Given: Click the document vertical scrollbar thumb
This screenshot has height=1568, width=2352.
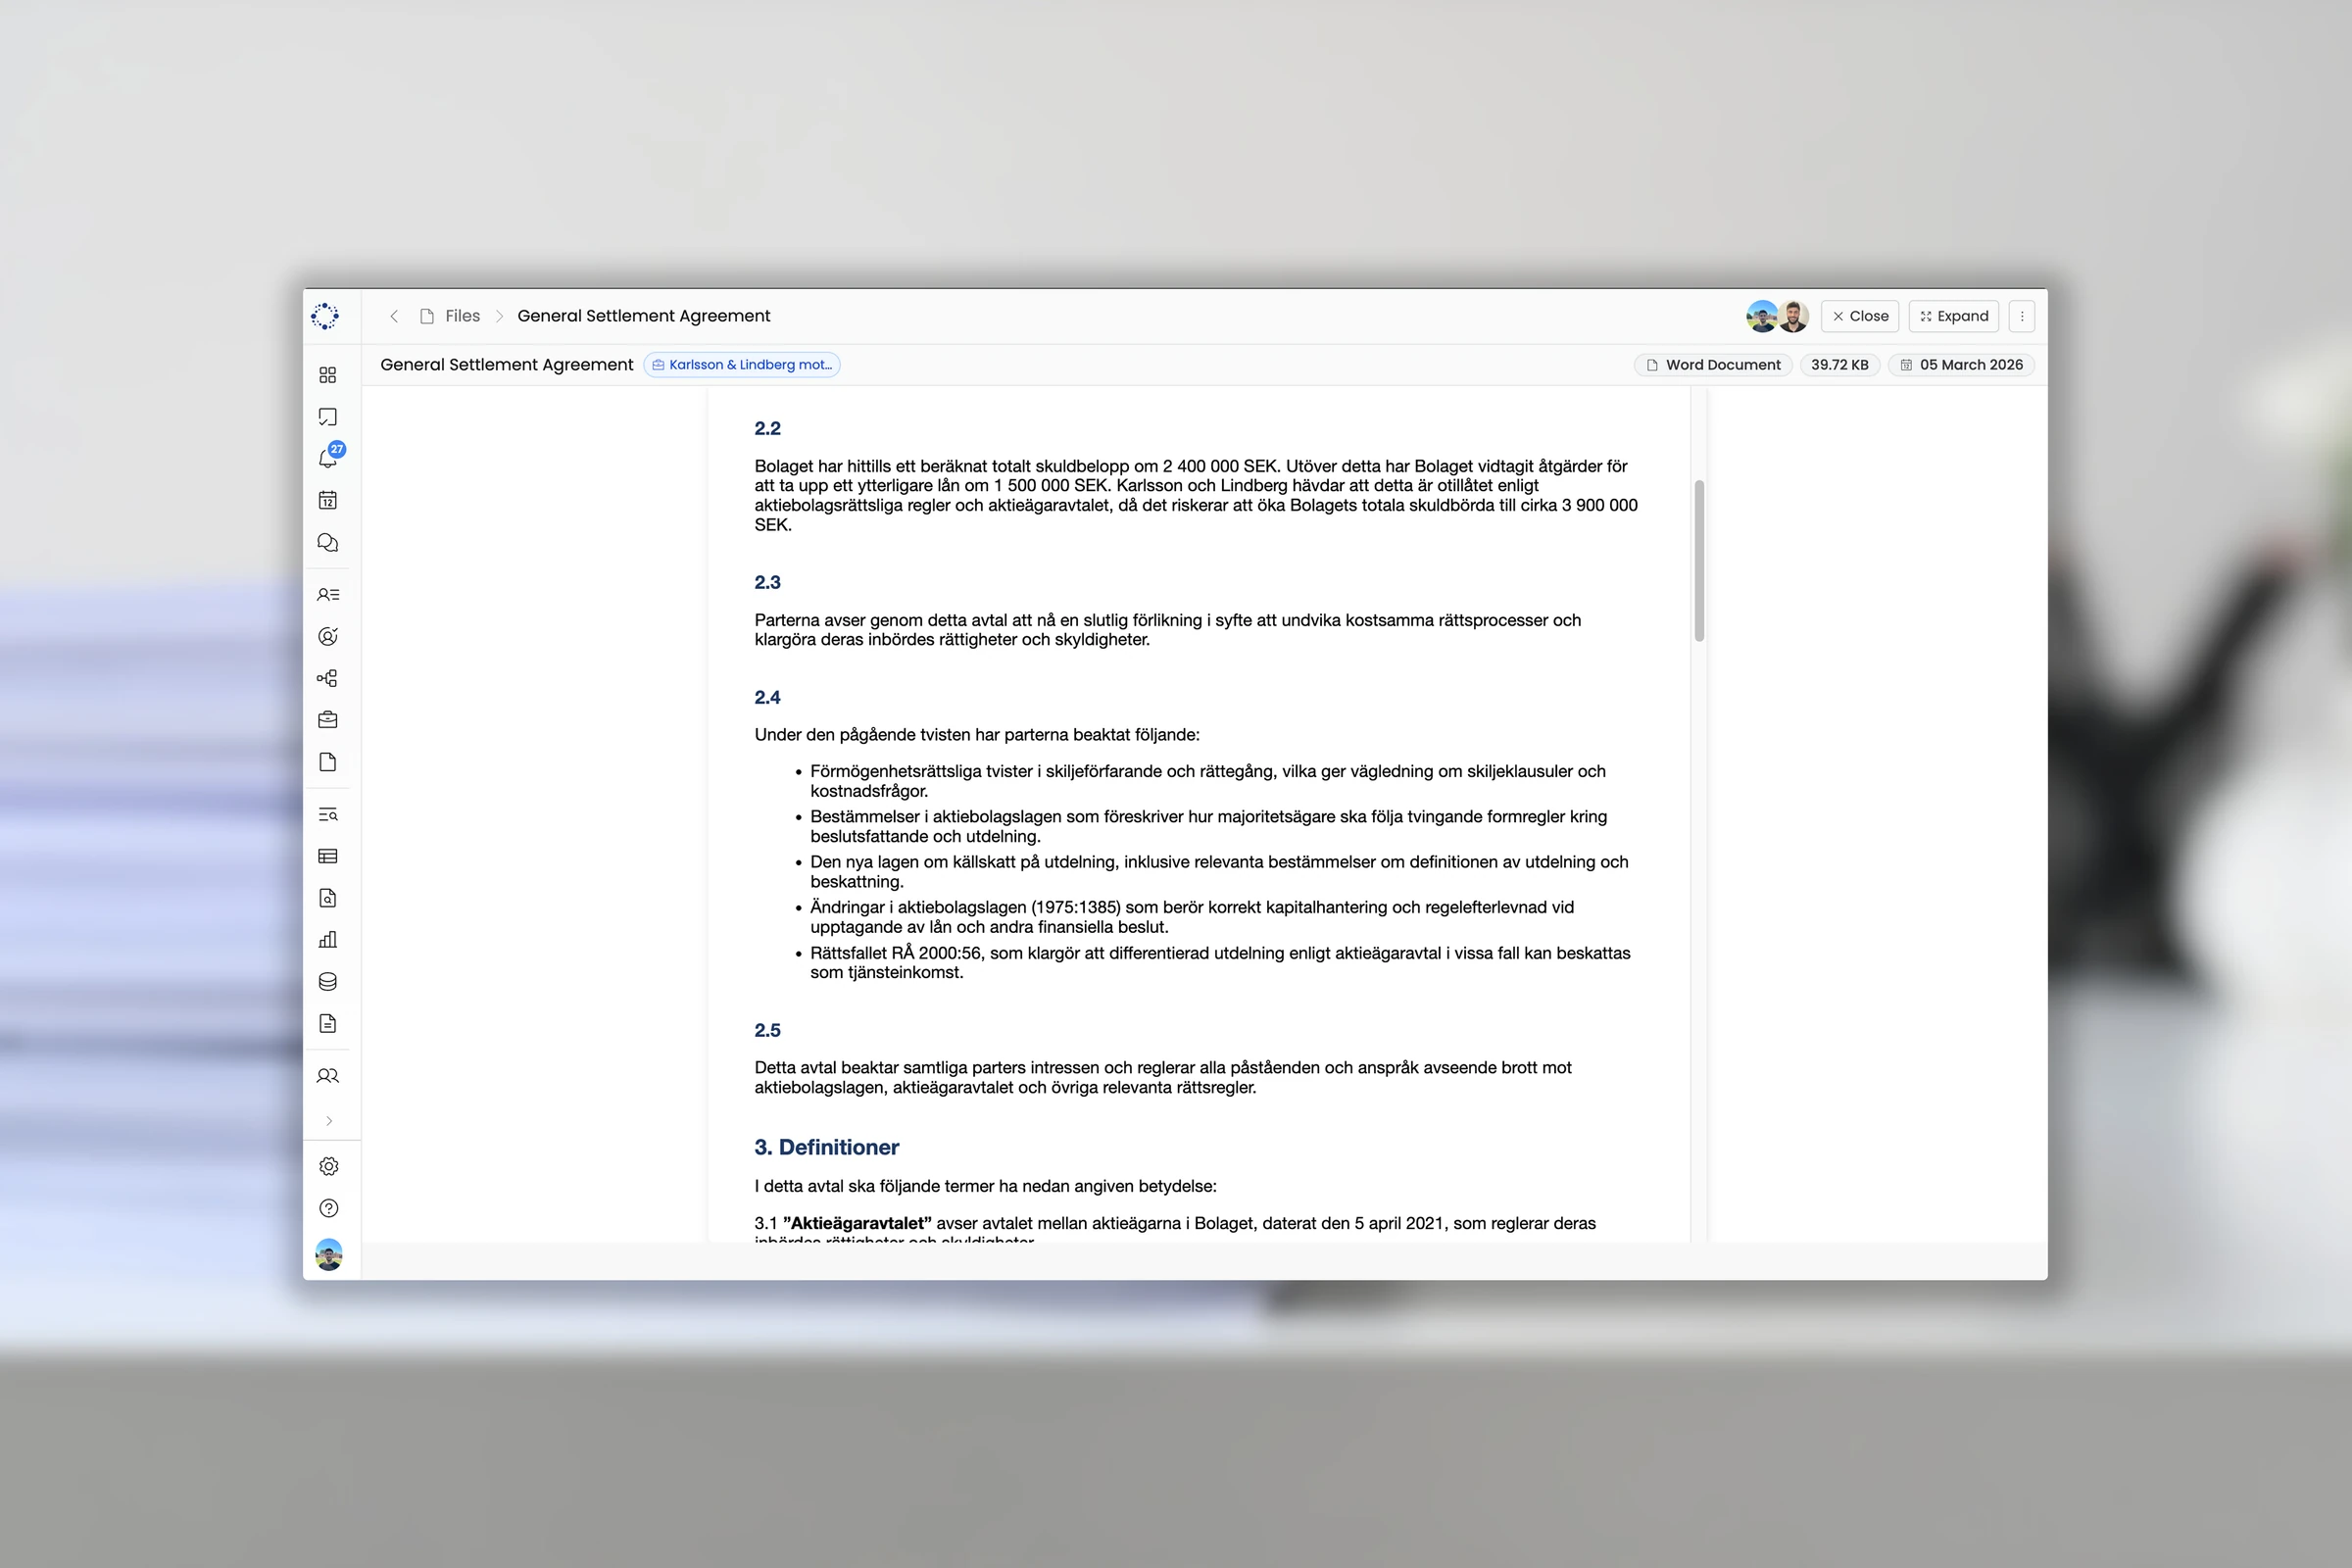Looking at the screenshot, I should 1699,560.
